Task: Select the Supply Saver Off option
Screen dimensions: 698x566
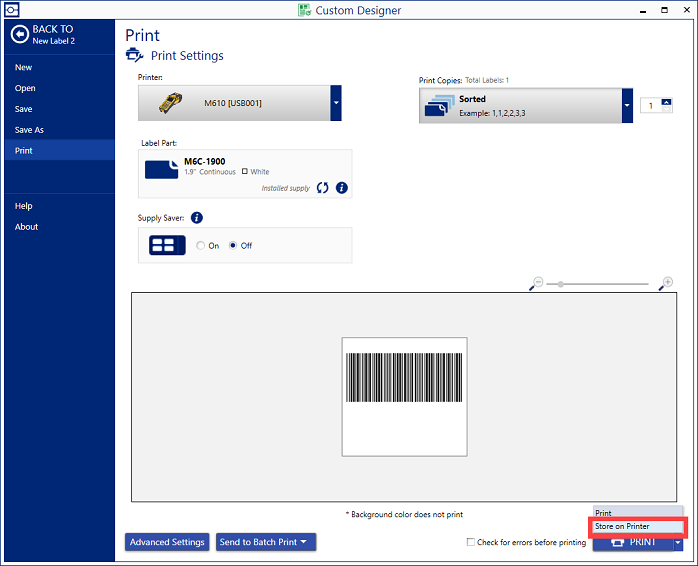Action: click(233, 246)
